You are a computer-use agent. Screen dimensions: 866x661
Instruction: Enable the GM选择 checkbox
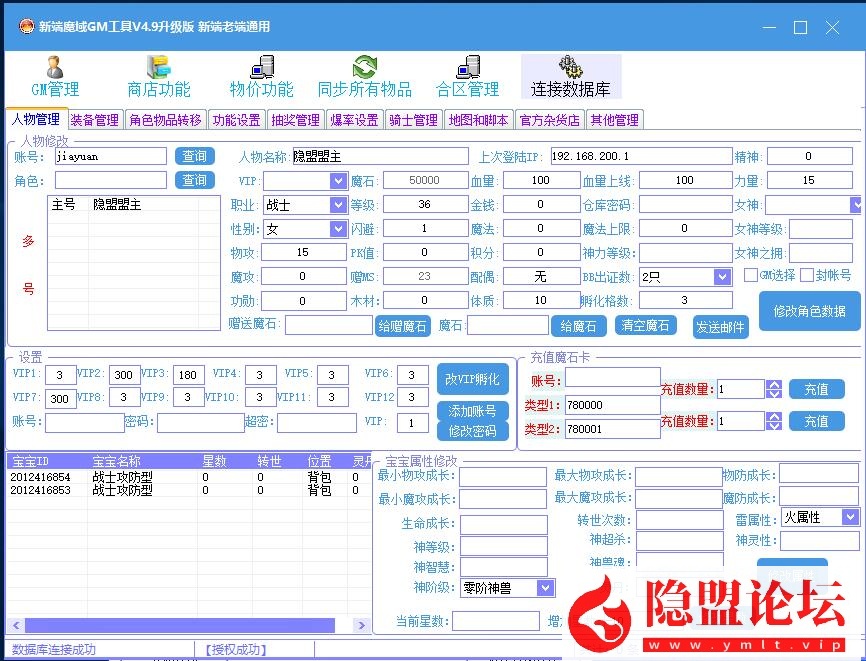tap(751, 274)
